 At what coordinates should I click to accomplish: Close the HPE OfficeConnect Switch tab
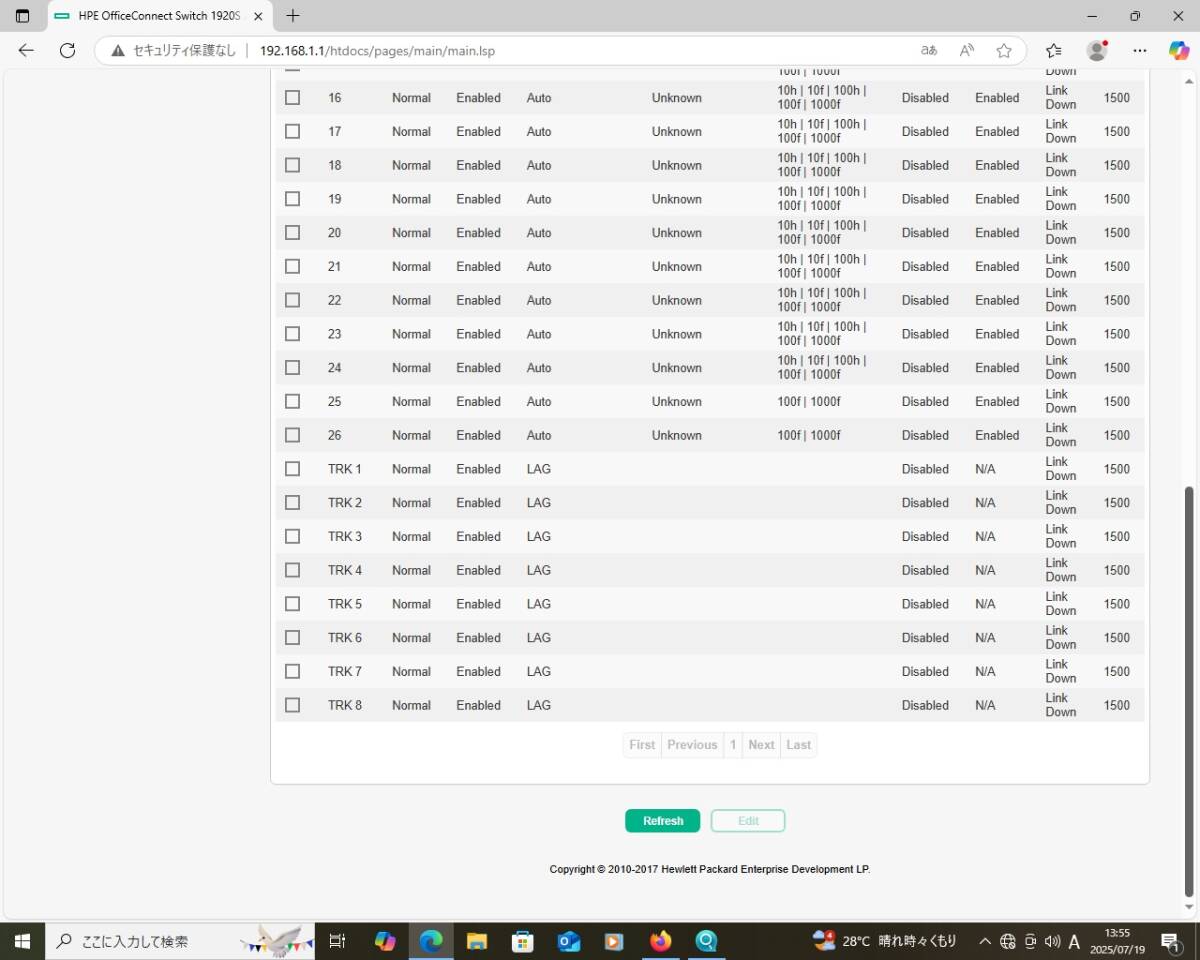click(x=258, y=16)
